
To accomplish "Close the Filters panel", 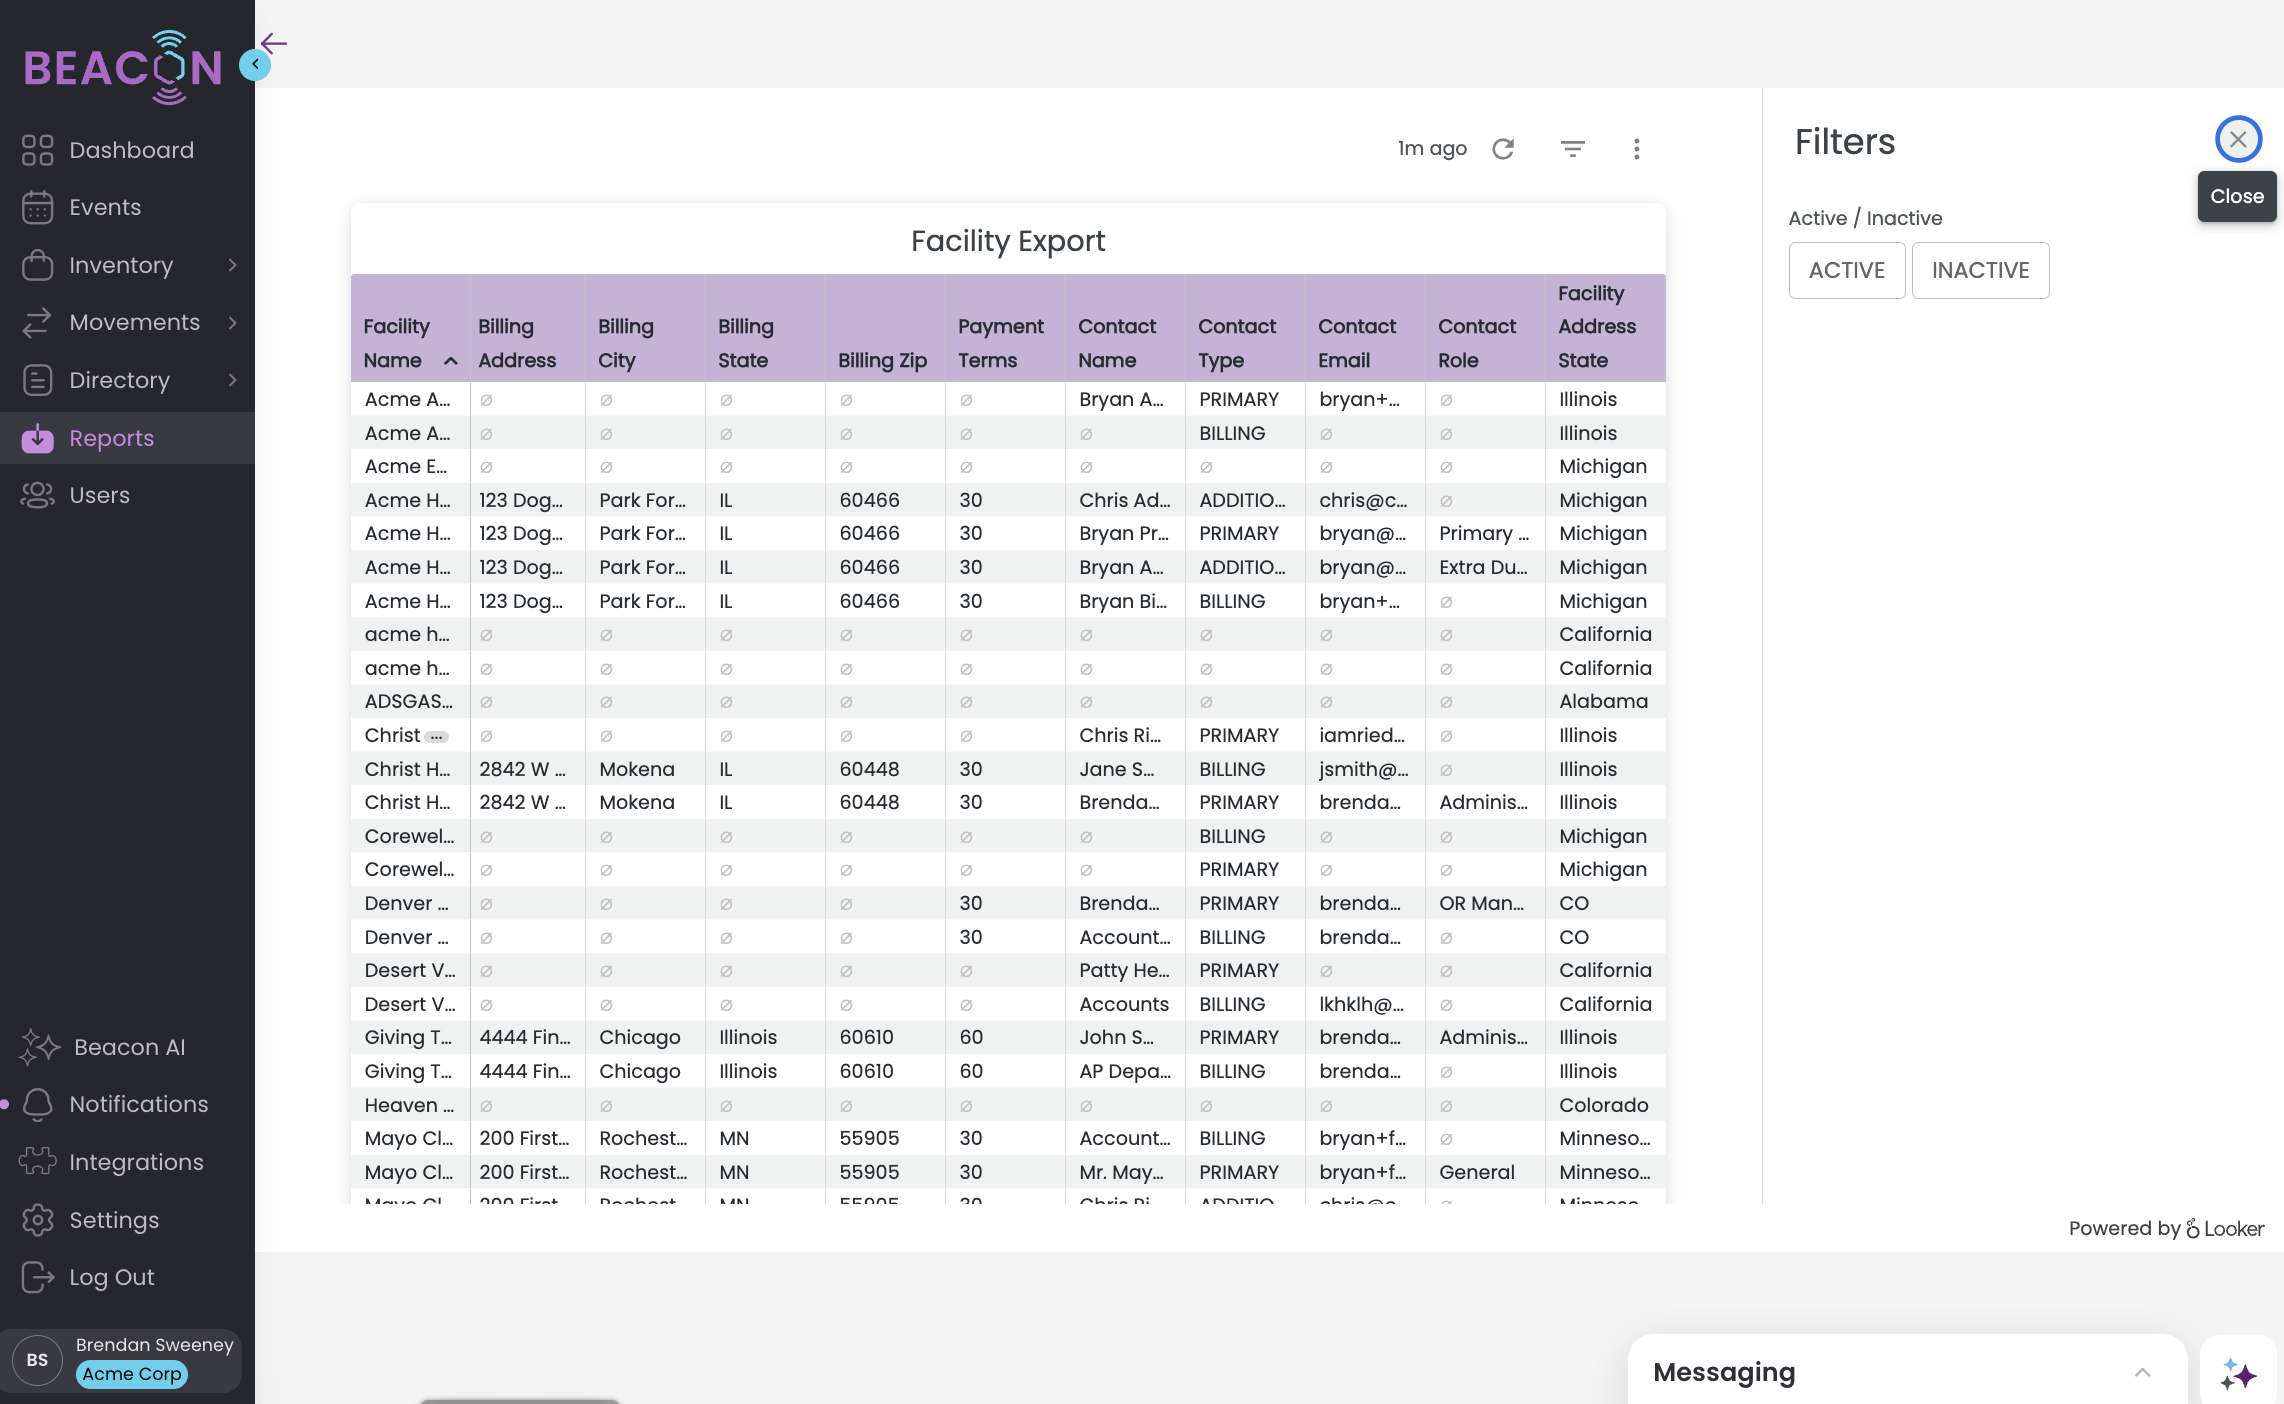I will point(2238,140).
